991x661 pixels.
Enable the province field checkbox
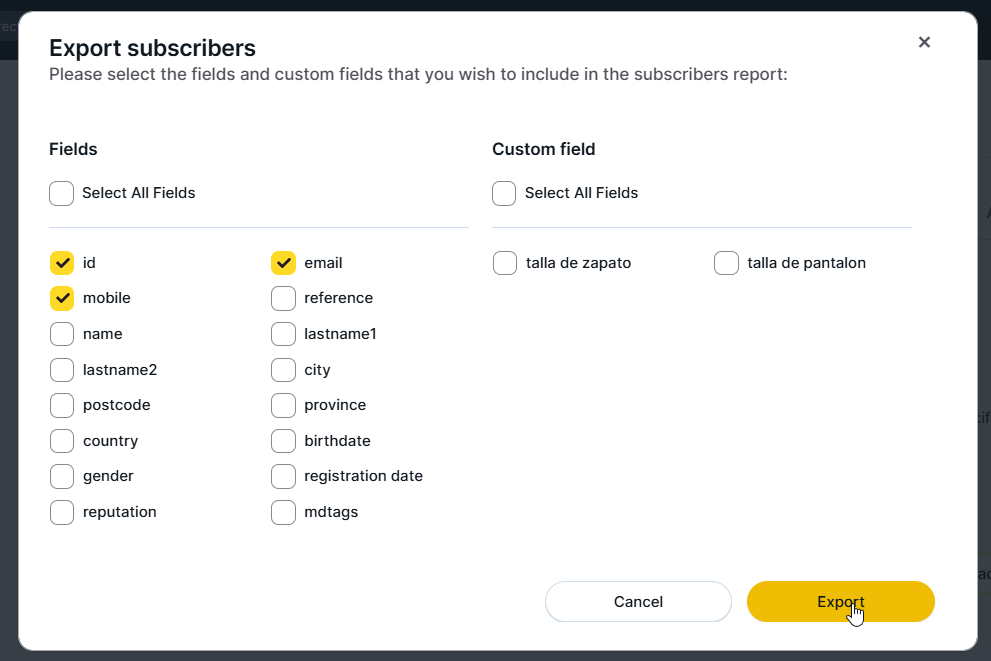click(x=284, y=405)
